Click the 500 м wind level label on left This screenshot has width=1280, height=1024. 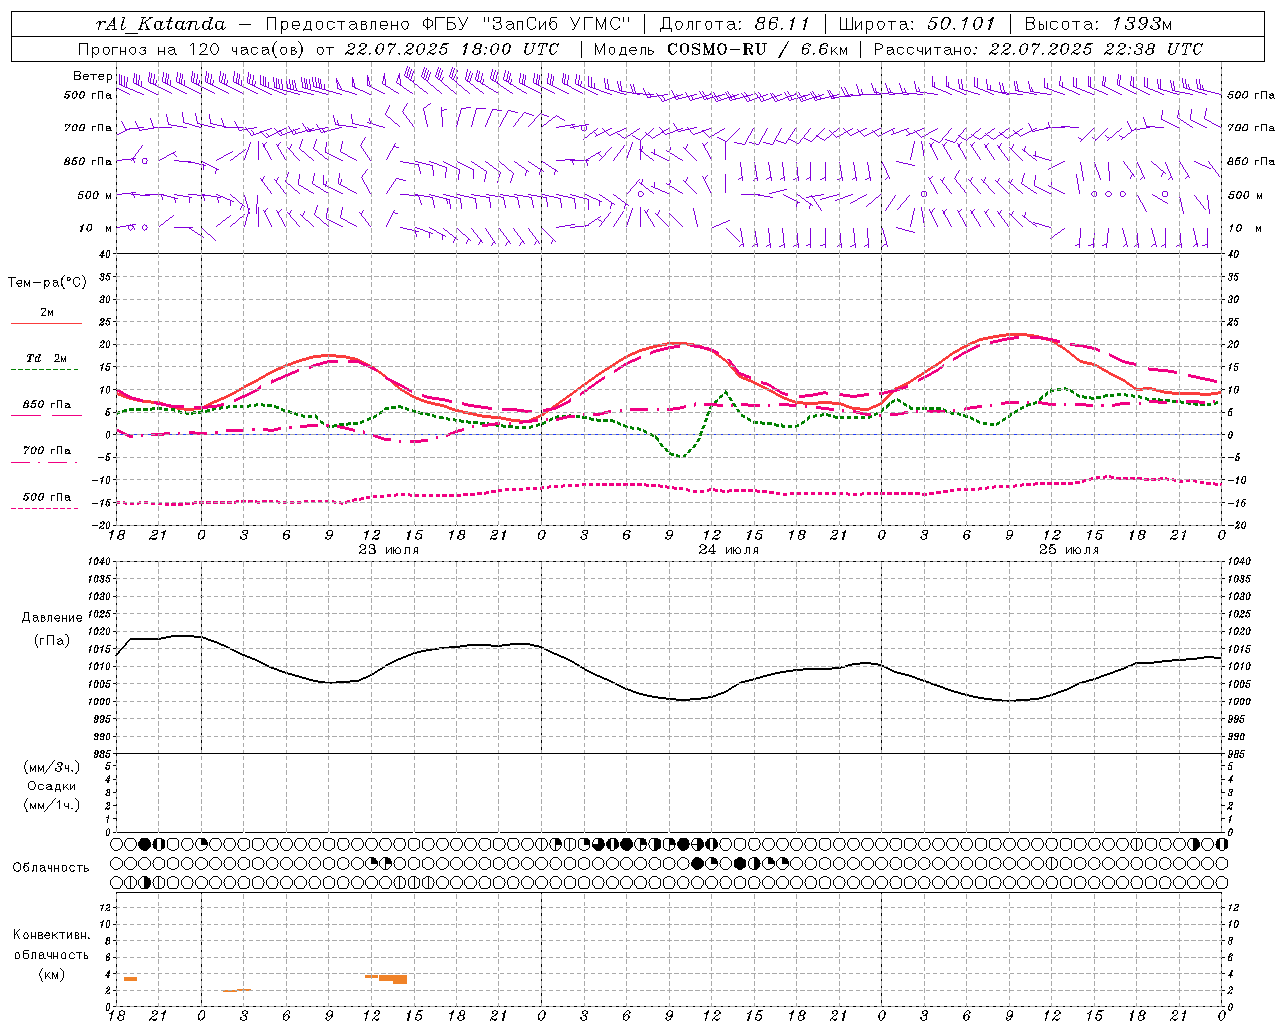pos(96,195)
